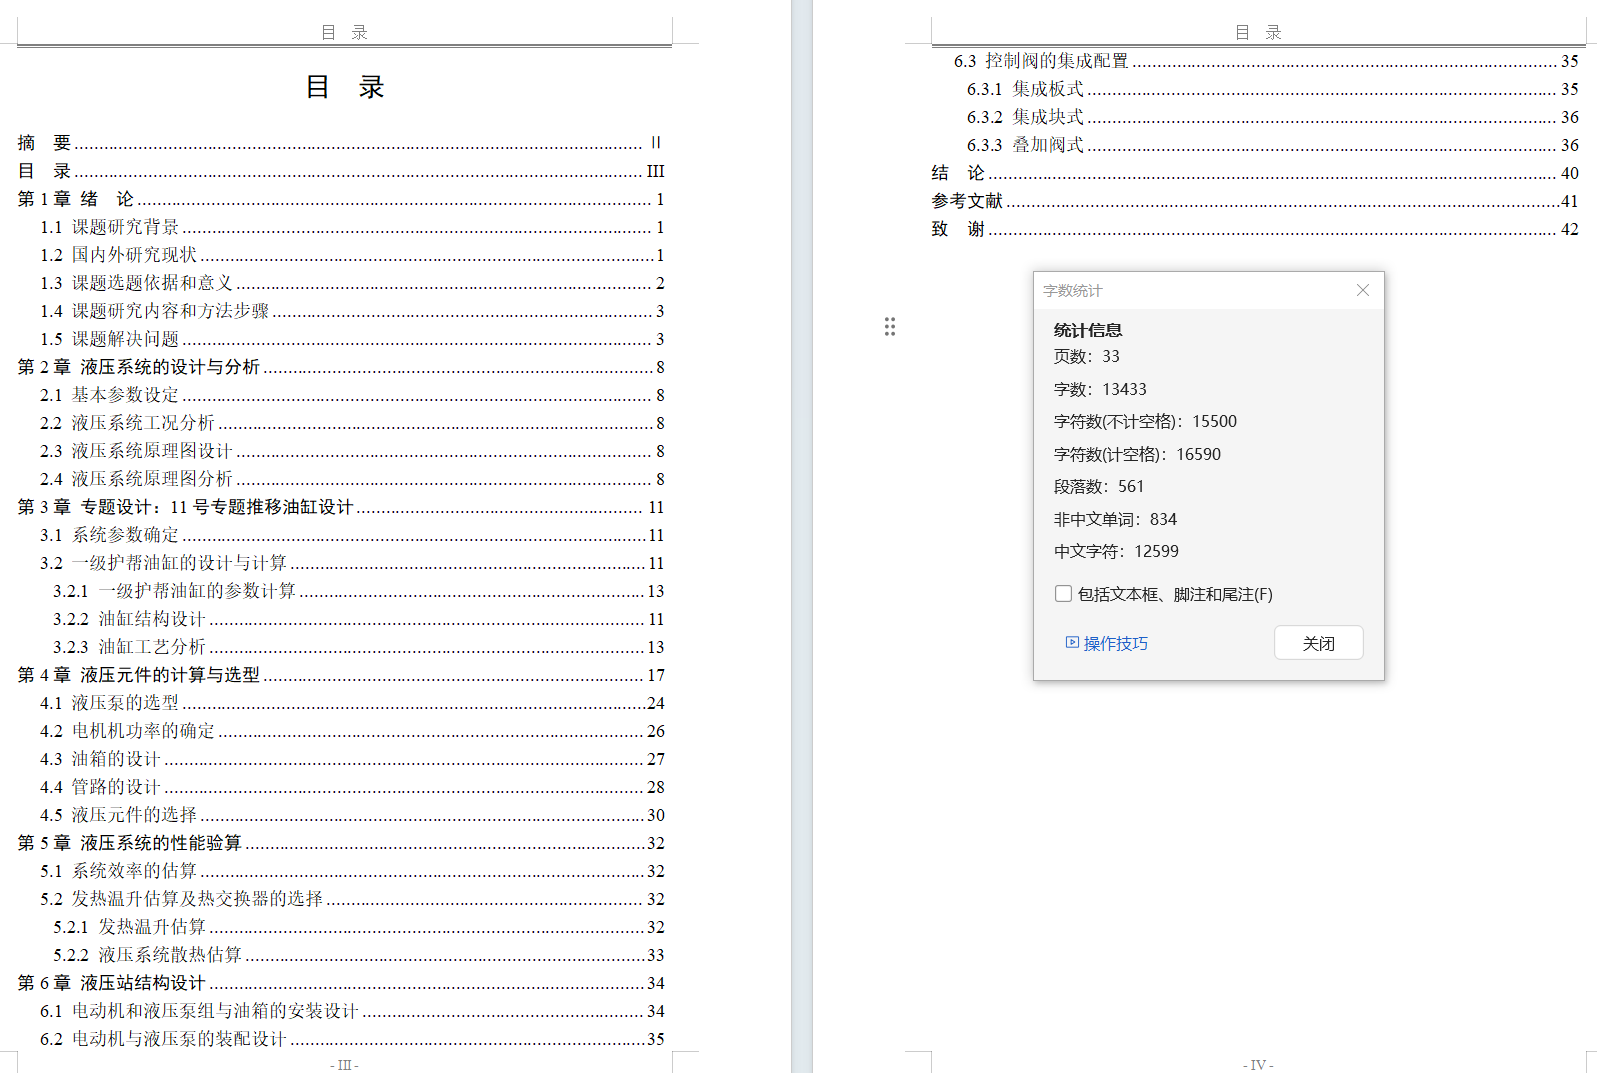The image size is (1597, 1073).
Task: Open 4.3 油箱的设计 entry
Action: pos(352,759)
